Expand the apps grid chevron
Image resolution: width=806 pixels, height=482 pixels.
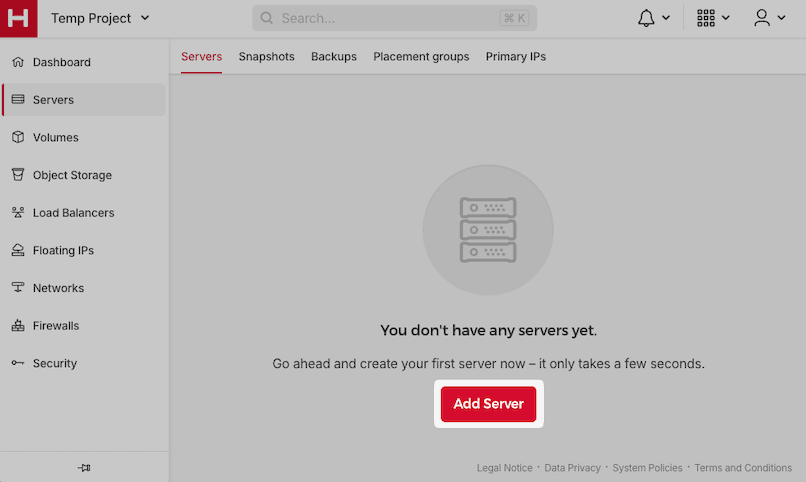(726, 18)
